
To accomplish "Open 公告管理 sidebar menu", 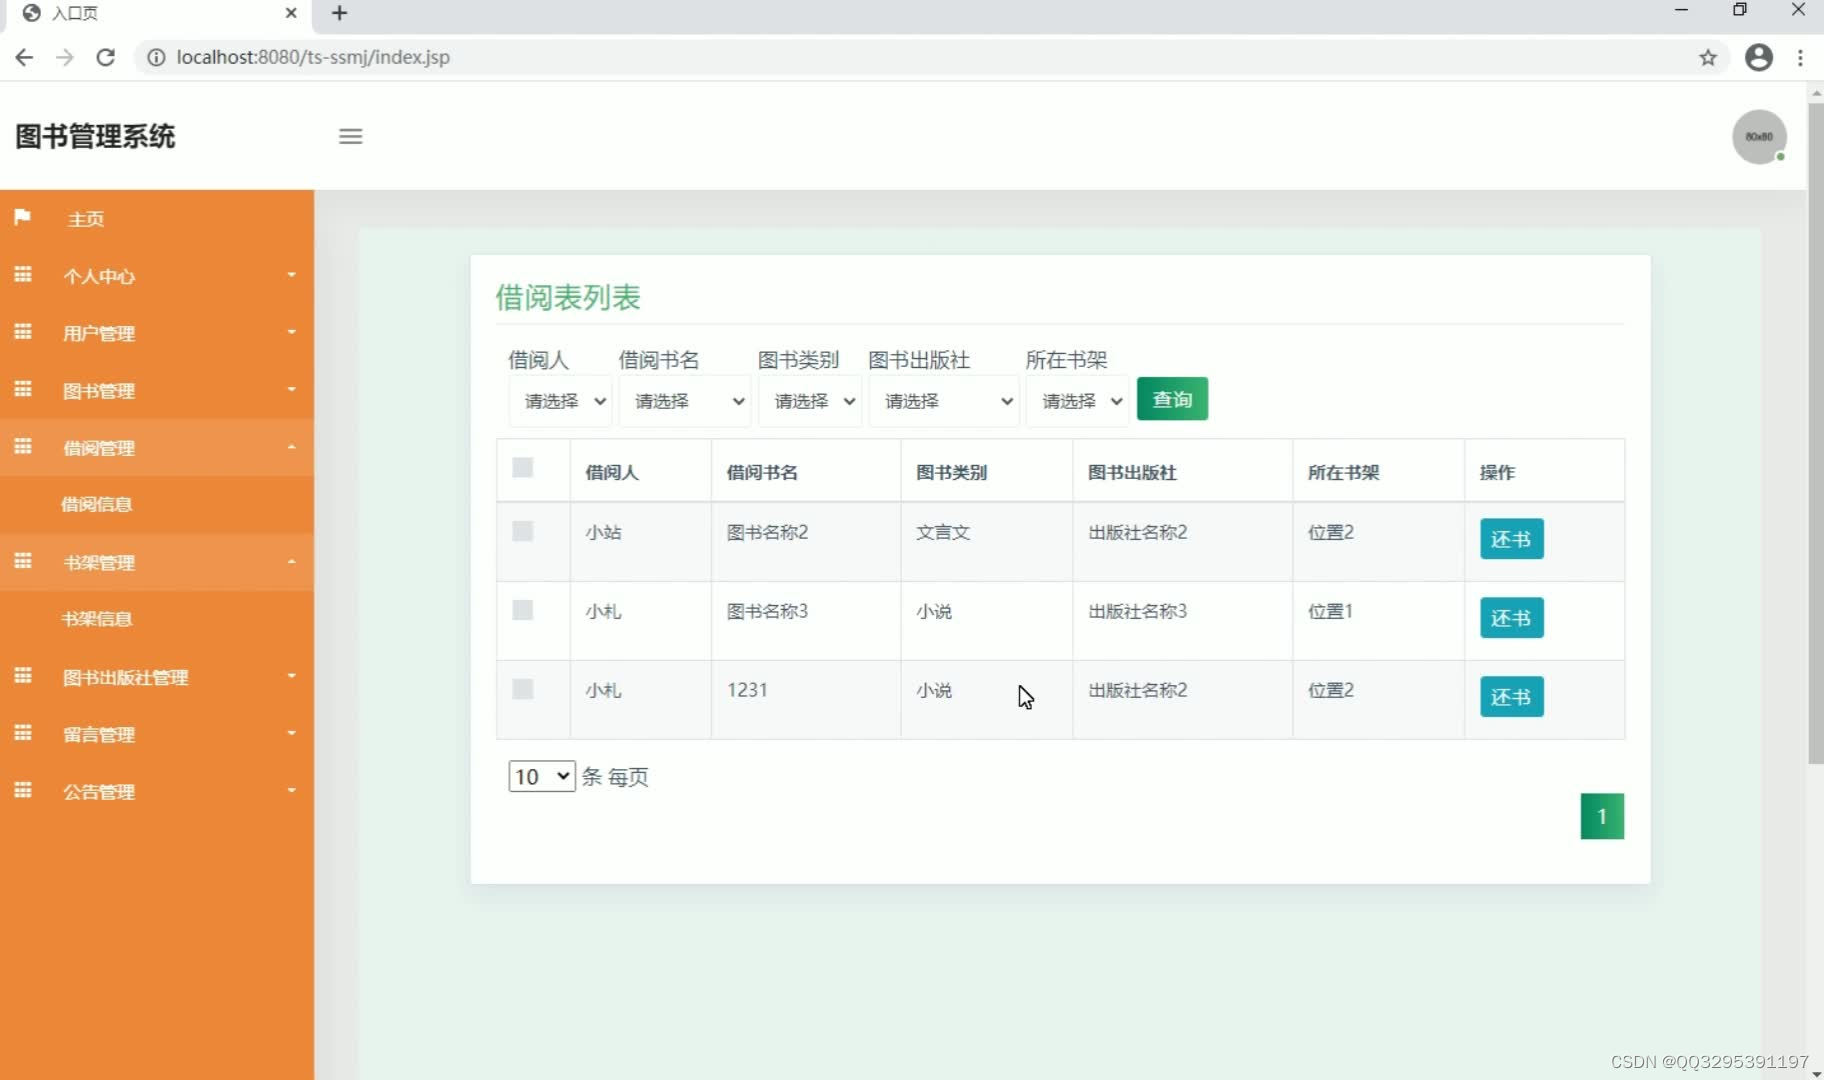I will tap(157, 791).
